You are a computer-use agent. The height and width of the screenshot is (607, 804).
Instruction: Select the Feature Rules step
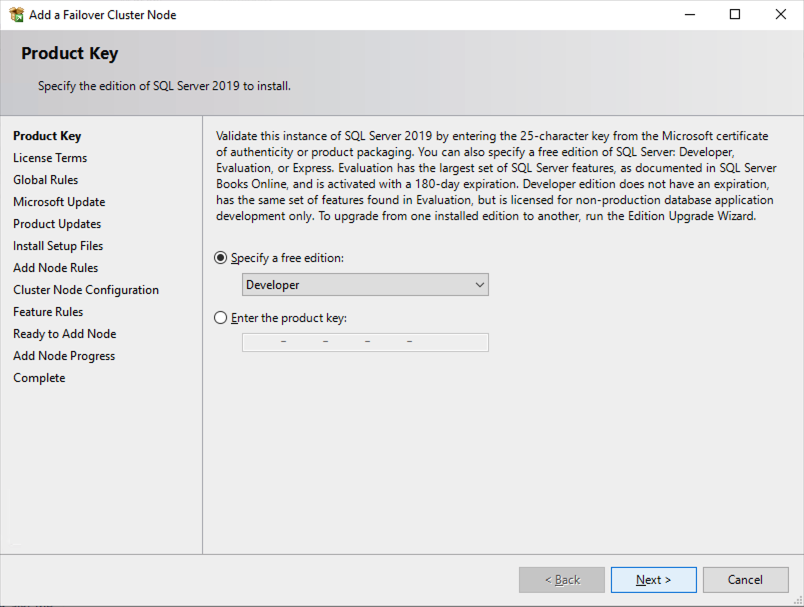[48, 312]
